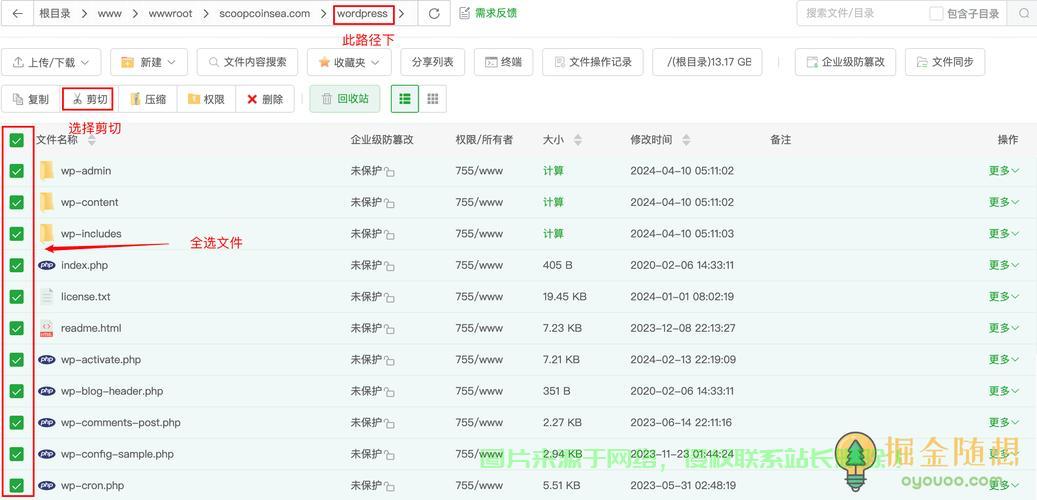Image resolution: width=1037 pixels, height=500 pixels.
Task: Click lock icon in wp-content row
Action: (390, 203)
